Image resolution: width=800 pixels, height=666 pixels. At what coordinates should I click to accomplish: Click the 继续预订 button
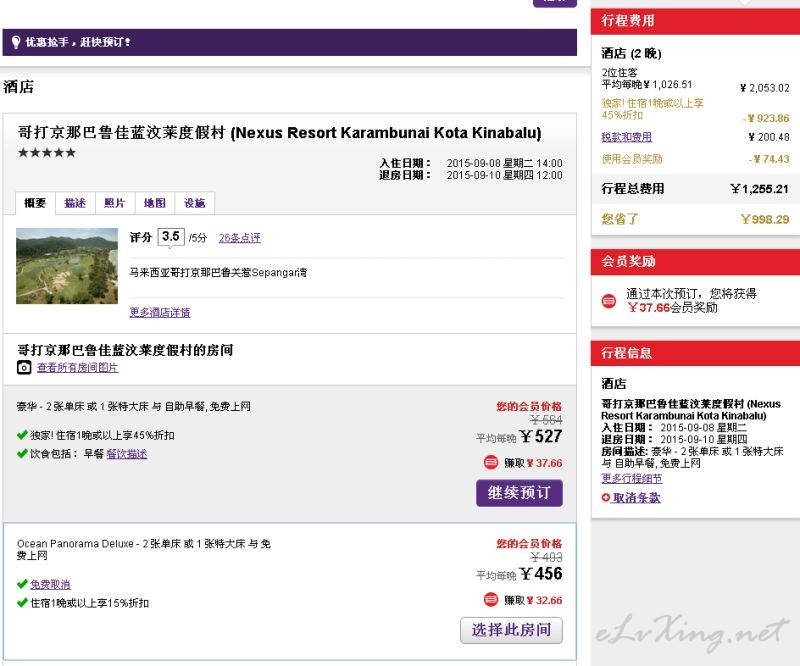point(519,492)
